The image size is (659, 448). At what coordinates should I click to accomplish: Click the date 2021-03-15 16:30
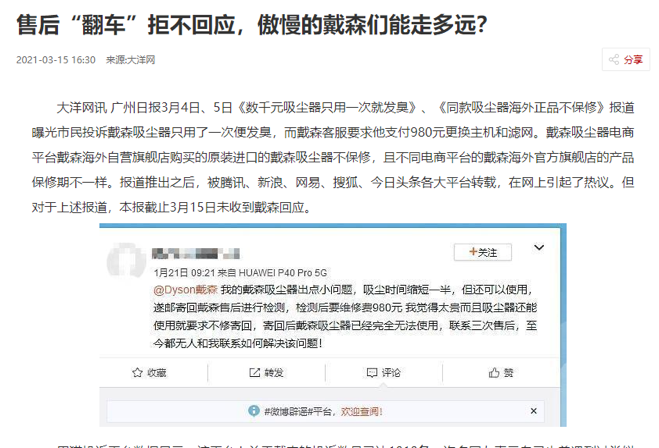56,60
